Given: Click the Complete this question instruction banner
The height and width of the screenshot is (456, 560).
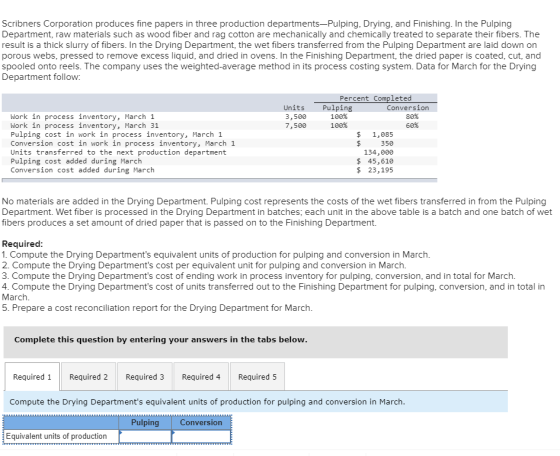Looking at the screenshot, I should (x=256, y=342).
